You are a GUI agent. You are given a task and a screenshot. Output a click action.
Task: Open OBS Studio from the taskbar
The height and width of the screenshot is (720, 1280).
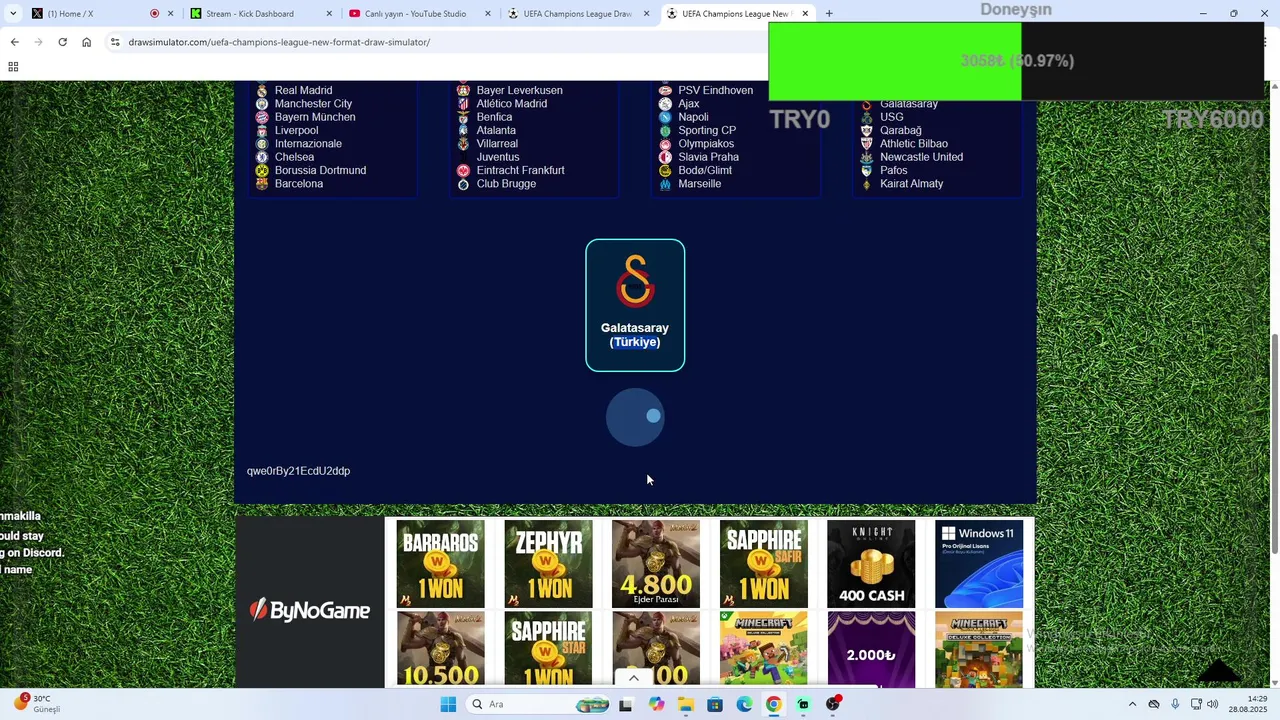833,704
